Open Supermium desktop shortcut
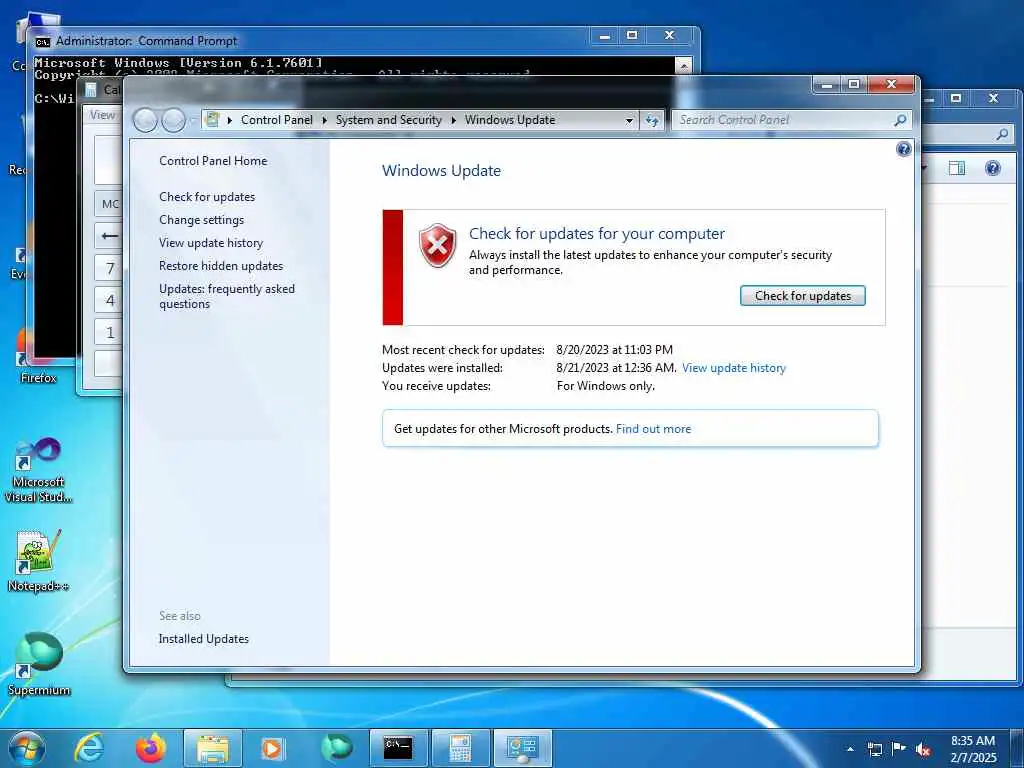The height and width of the screenshot is (768, 1024). click(x=38, y=664)
